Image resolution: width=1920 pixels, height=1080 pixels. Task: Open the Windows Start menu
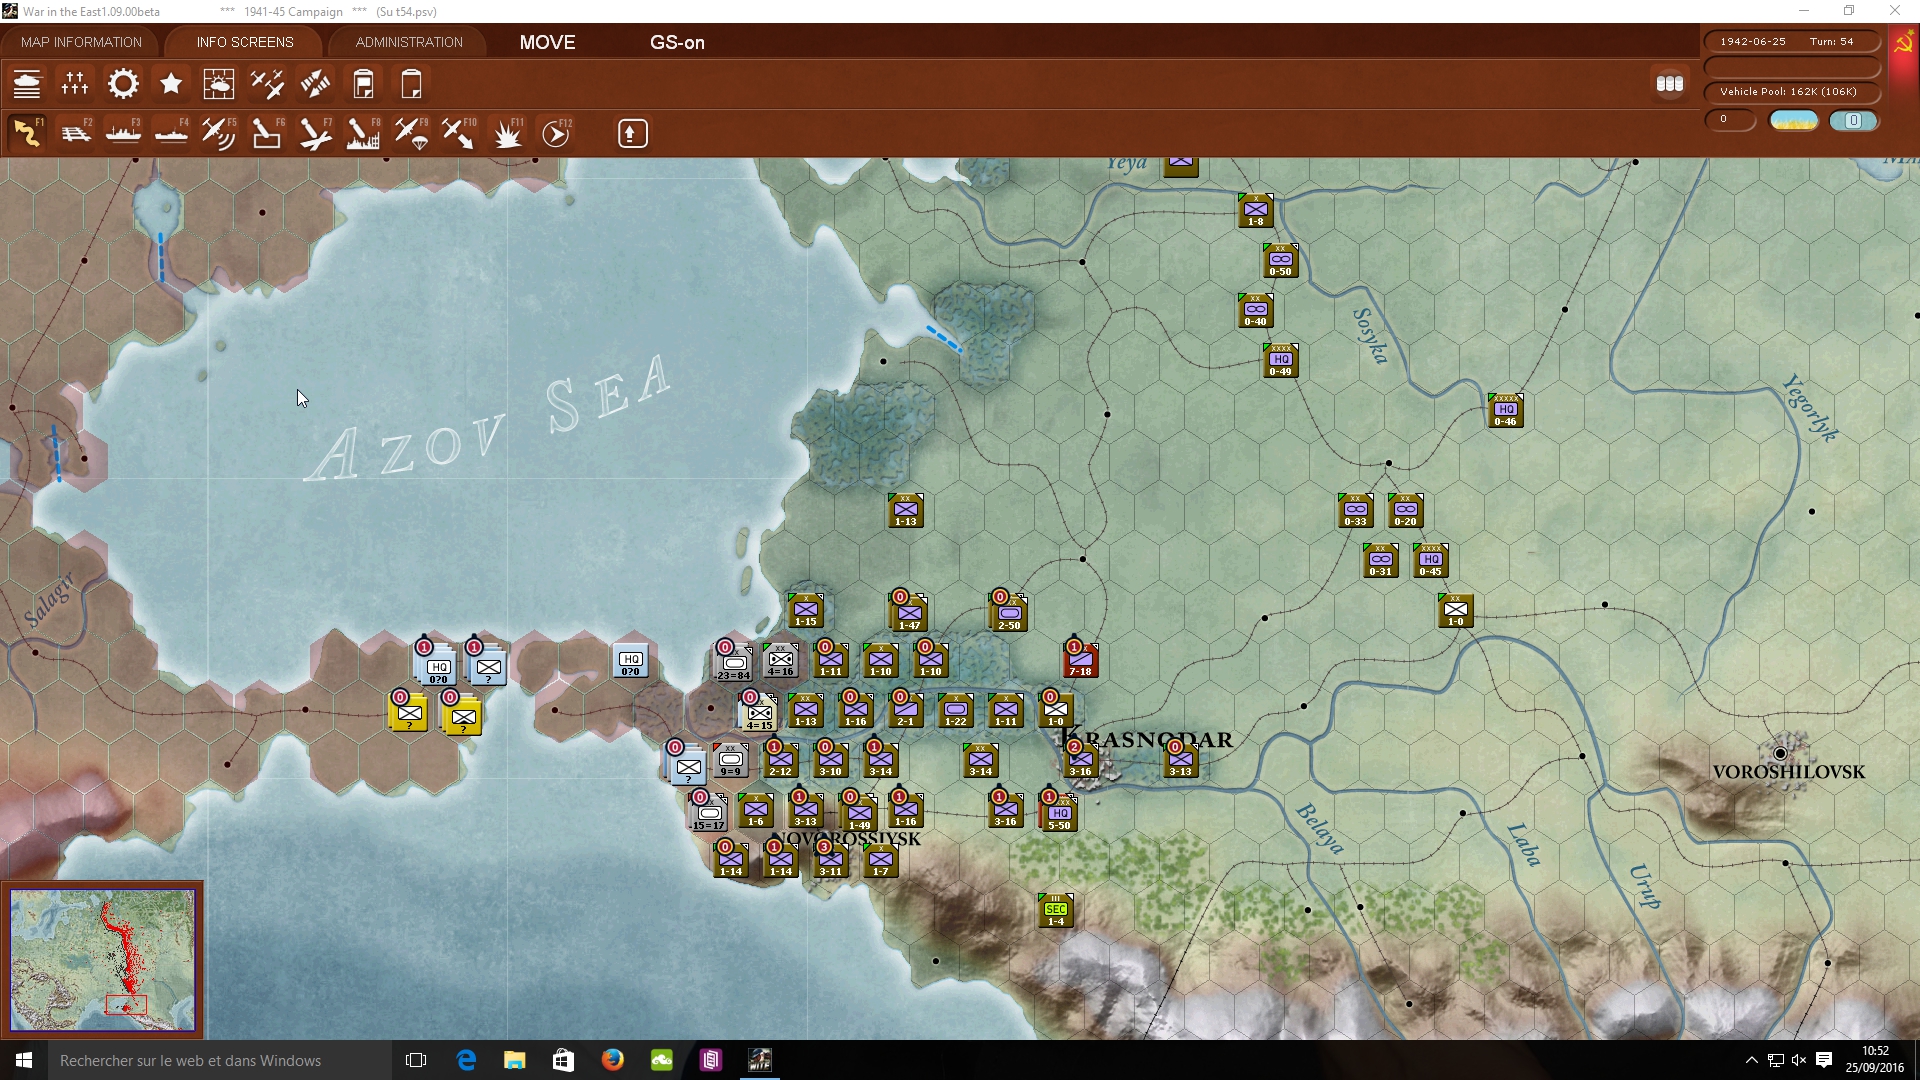[24, 1060]
